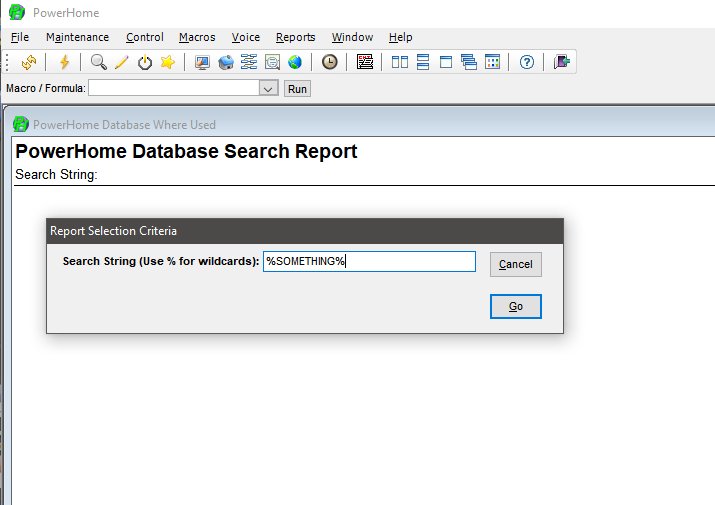
Task: Click the arrange icons grid icon
Action: pos(492,62)
